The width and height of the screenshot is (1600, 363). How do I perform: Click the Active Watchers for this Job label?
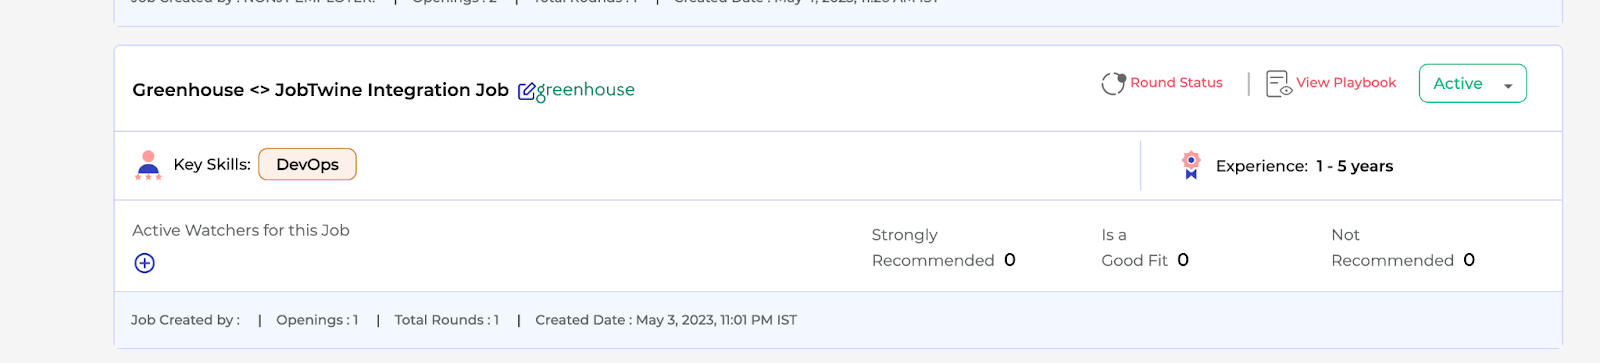[241, 230]
